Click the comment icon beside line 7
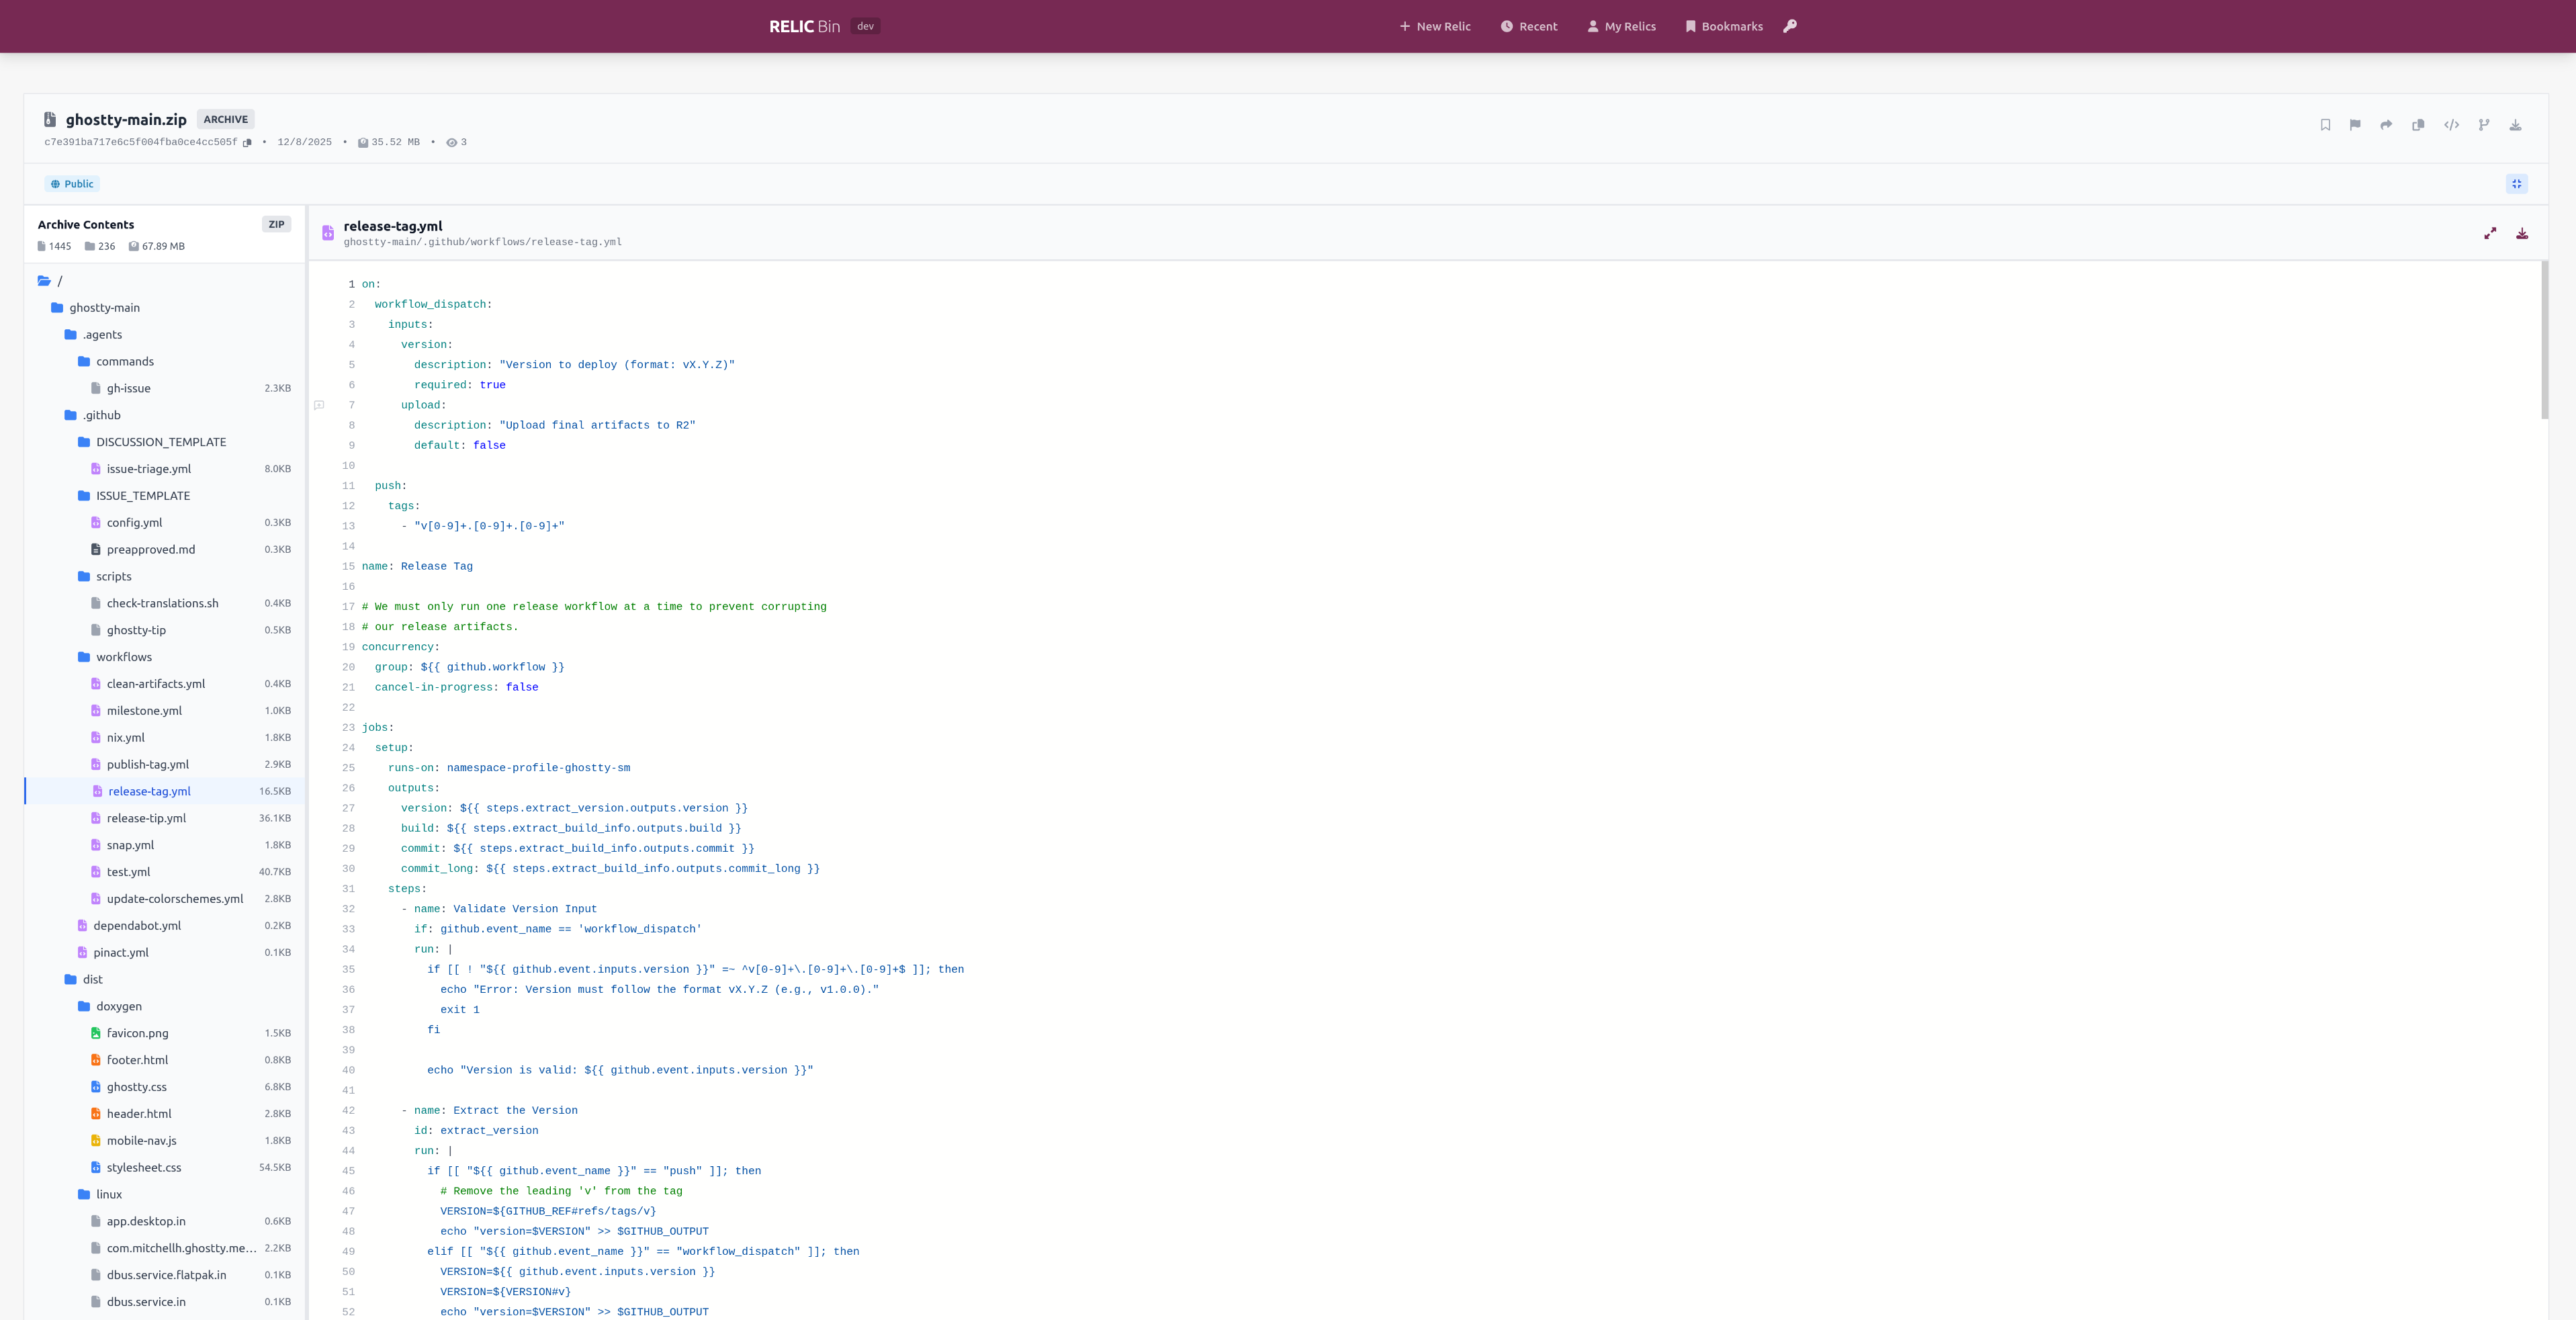The image size is (2576, 1320). point(319,405)
